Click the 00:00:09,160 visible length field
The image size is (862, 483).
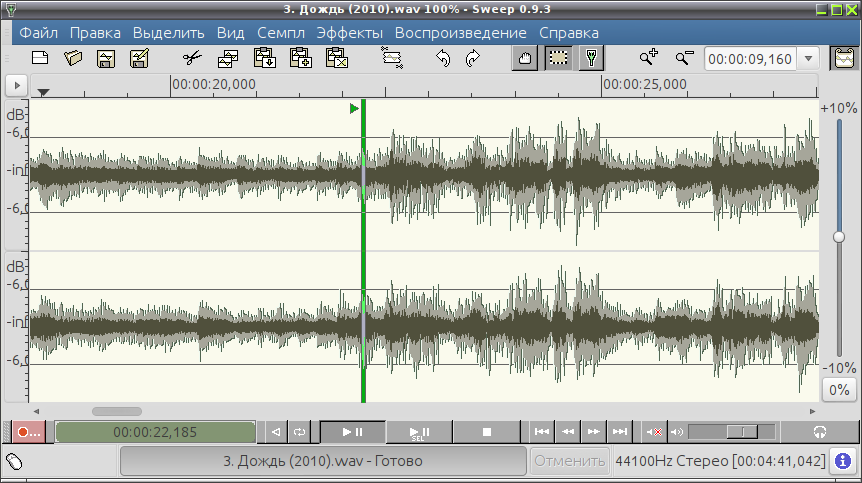[750, 59]
